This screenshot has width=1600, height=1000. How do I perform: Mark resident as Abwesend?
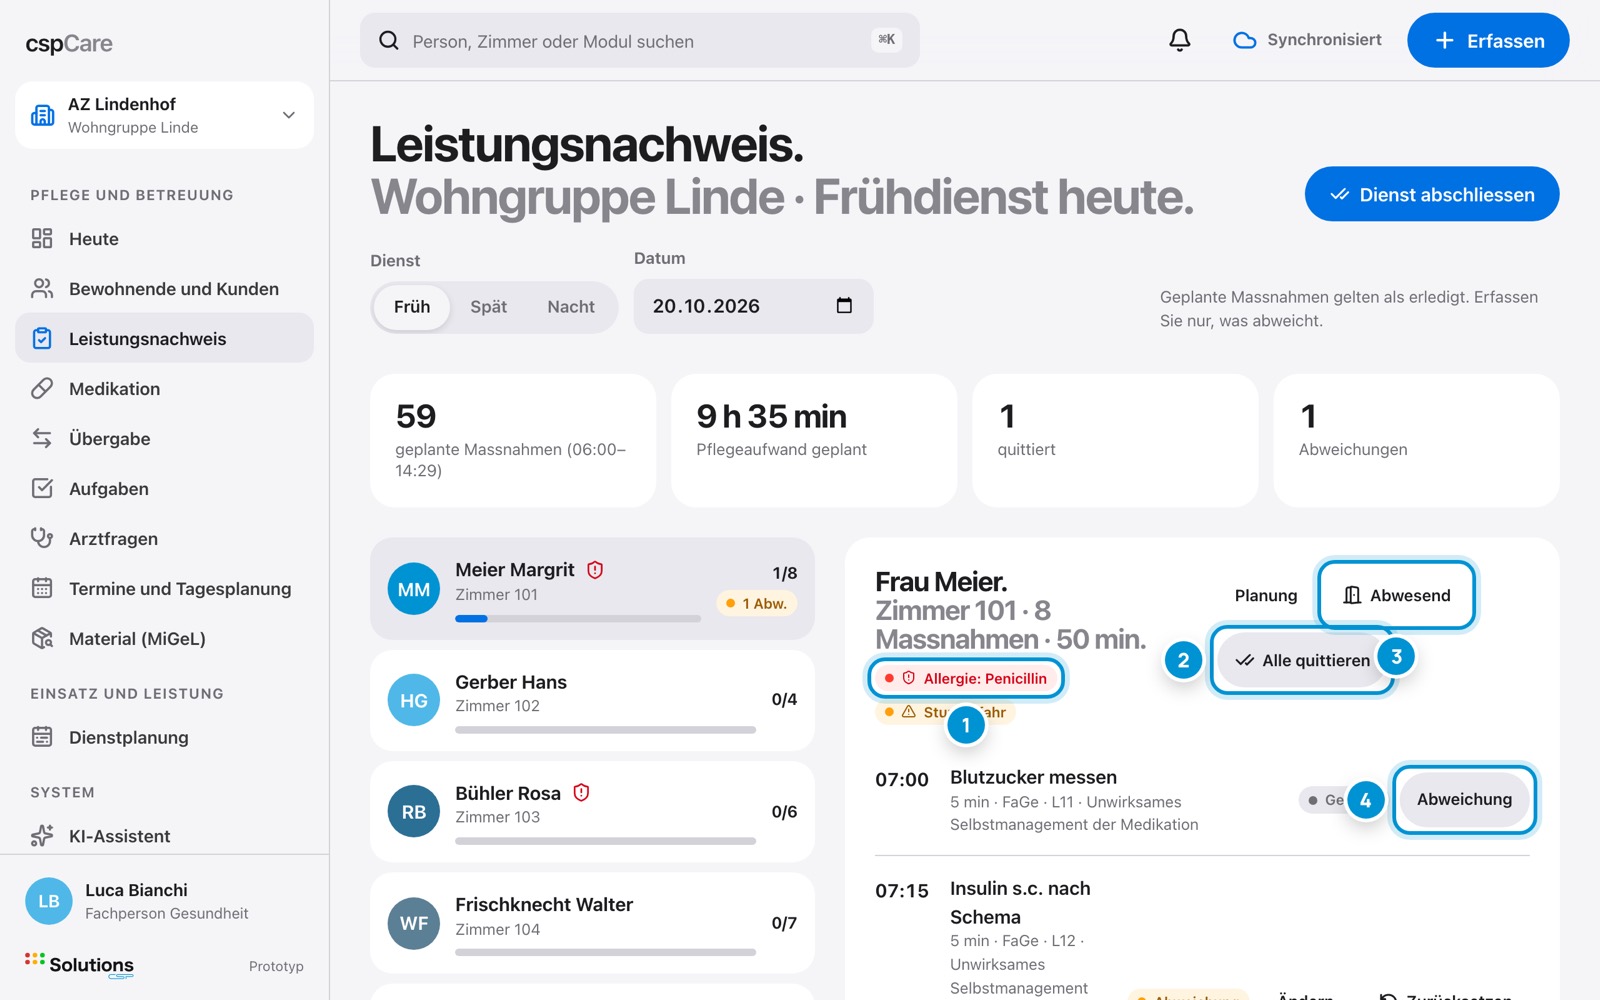pyautogui.click(x=1397, y=595)
